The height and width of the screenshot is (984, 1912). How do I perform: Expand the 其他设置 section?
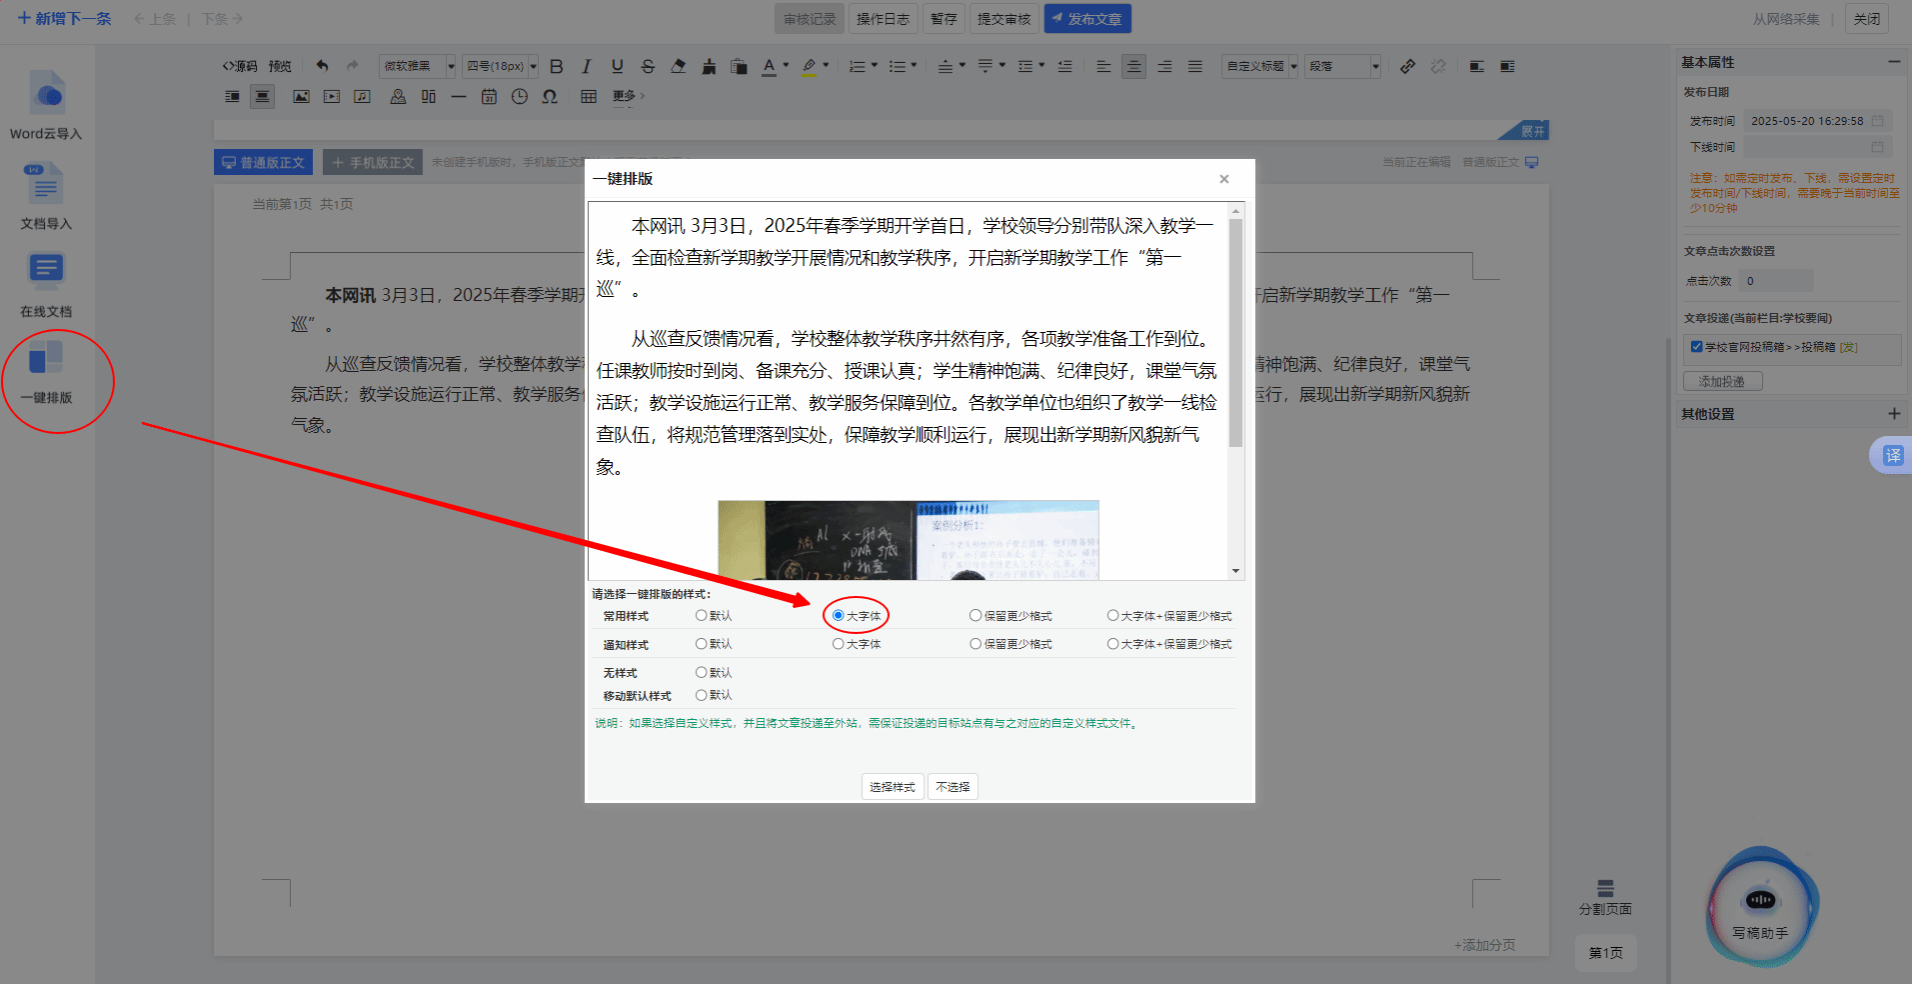1893,414
